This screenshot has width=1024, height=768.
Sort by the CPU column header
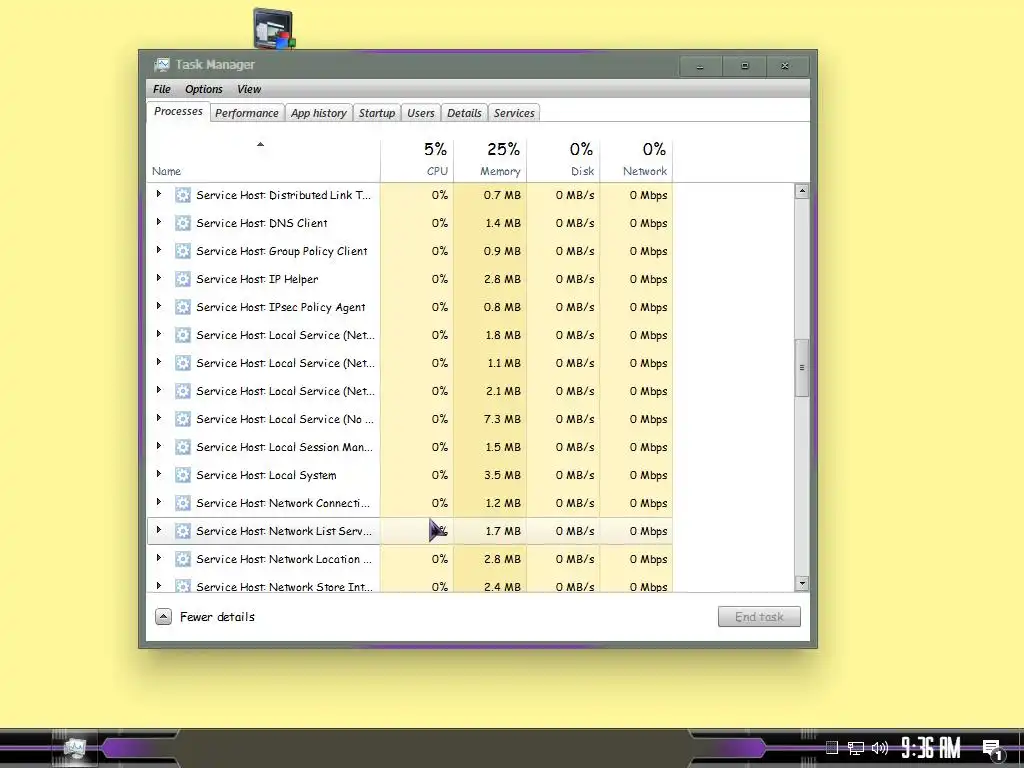(417, 161)
